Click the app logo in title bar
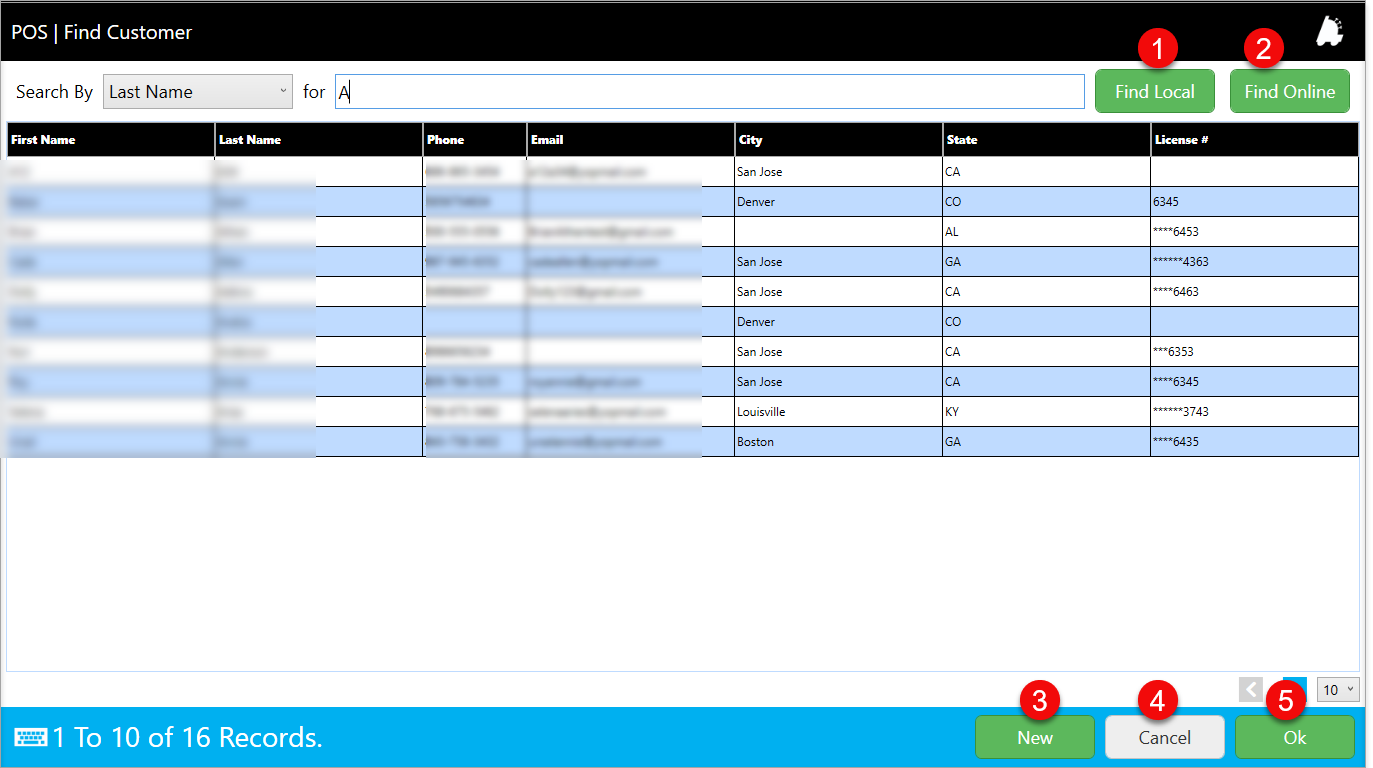1373x768 pixels. (x=1329, y=32)
